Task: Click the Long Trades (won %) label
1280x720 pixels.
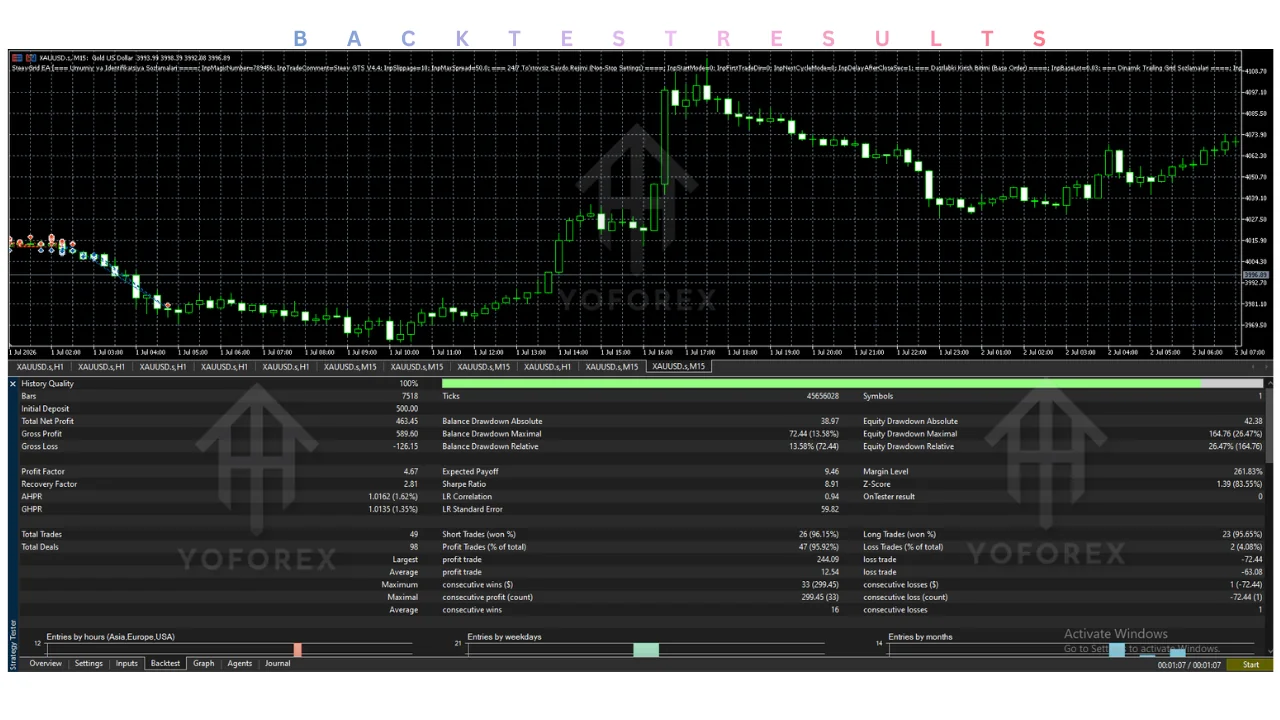Action: click(x=899, y=534)
